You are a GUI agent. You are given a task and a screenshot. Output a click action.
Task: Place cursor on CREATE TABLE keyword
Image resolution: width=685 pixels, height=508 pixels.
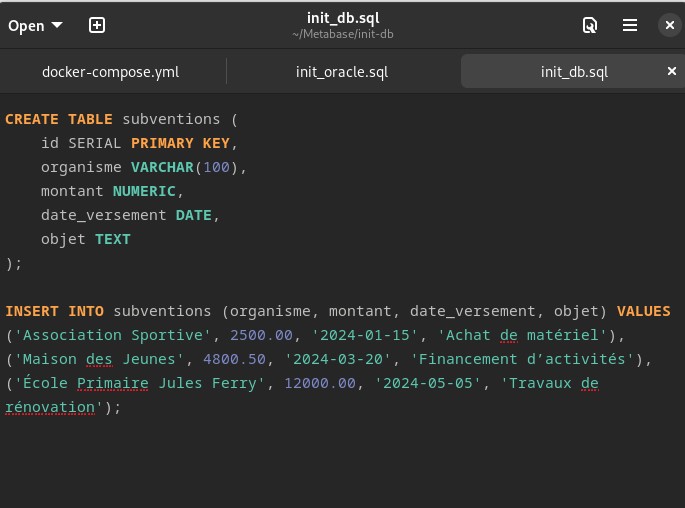(58, 119)
